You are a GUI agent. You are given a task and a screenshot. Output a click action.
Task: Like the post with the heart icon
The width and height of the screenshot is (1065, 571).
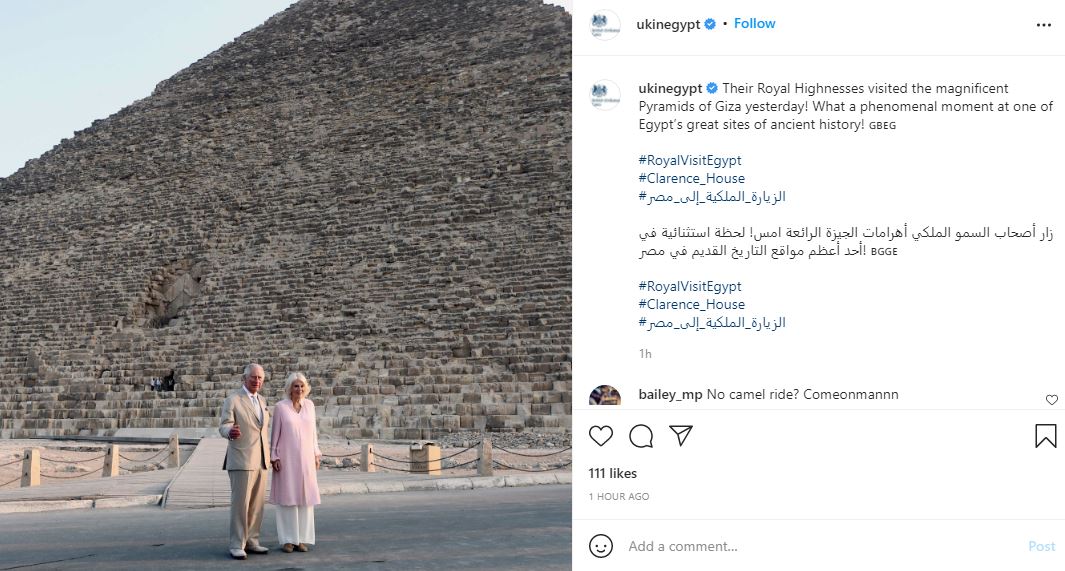pyautogui.click(x=600, y=436)
